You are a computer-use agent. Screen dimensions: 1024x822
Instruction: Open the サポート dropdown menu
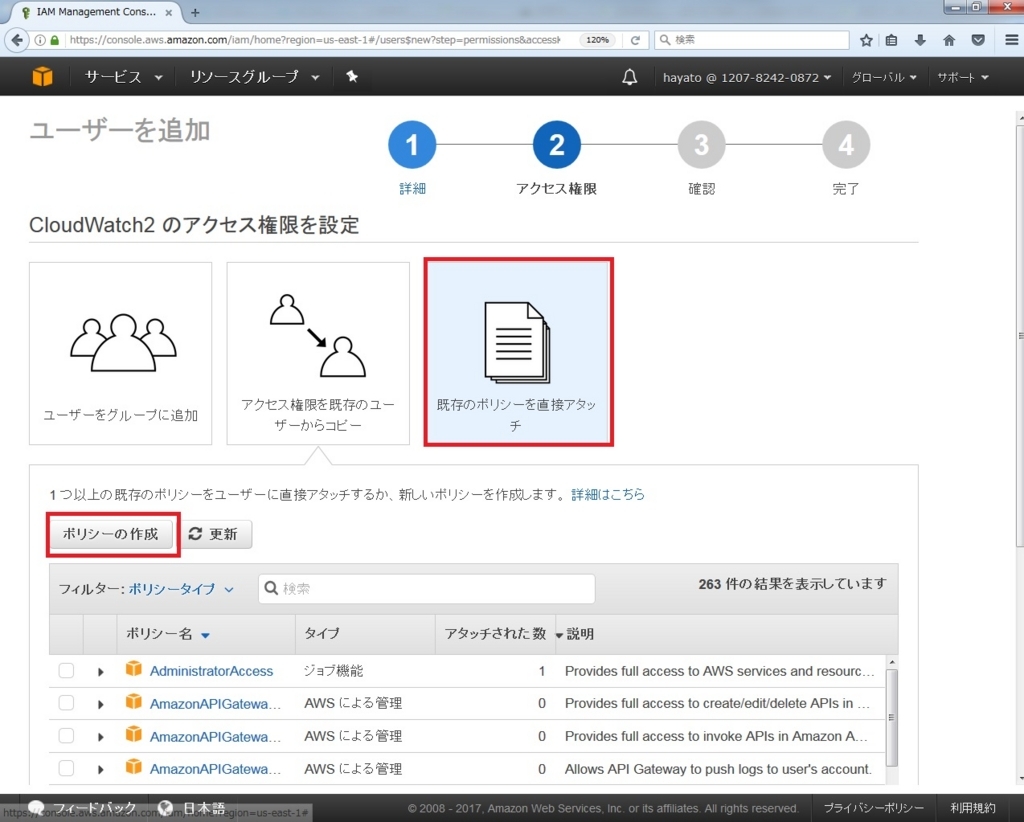coord(963,77)
